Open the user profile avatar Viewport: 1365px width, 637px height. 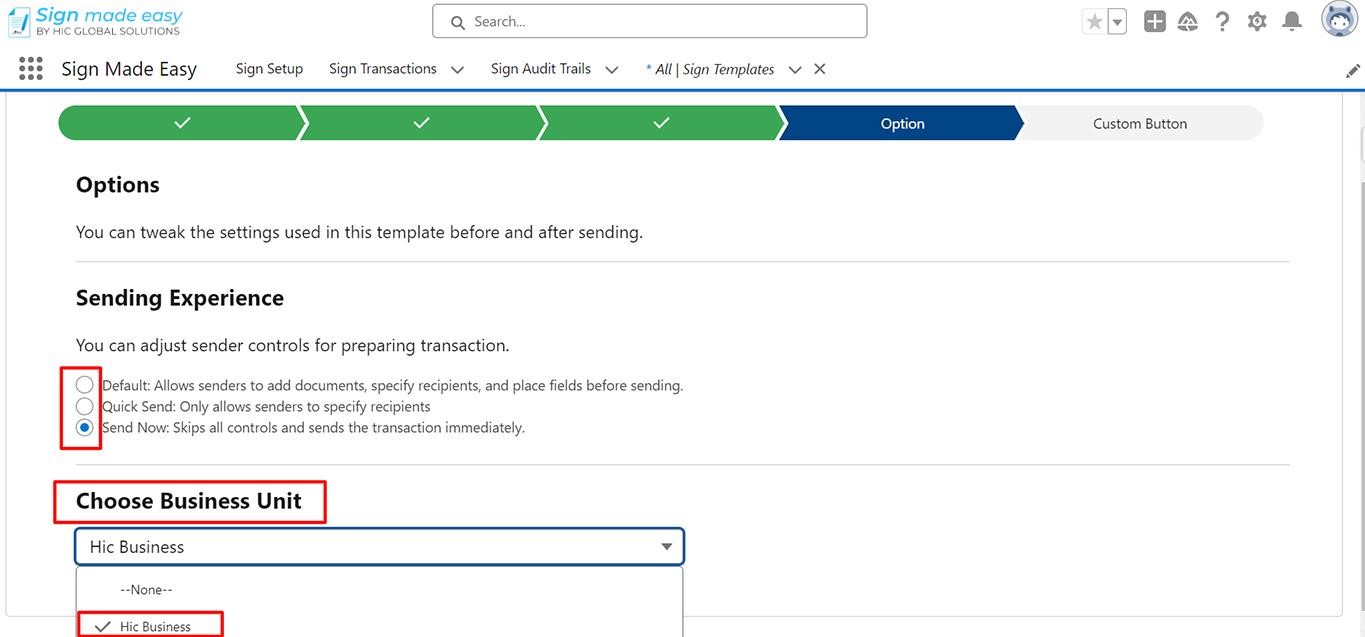point(1339,20)
